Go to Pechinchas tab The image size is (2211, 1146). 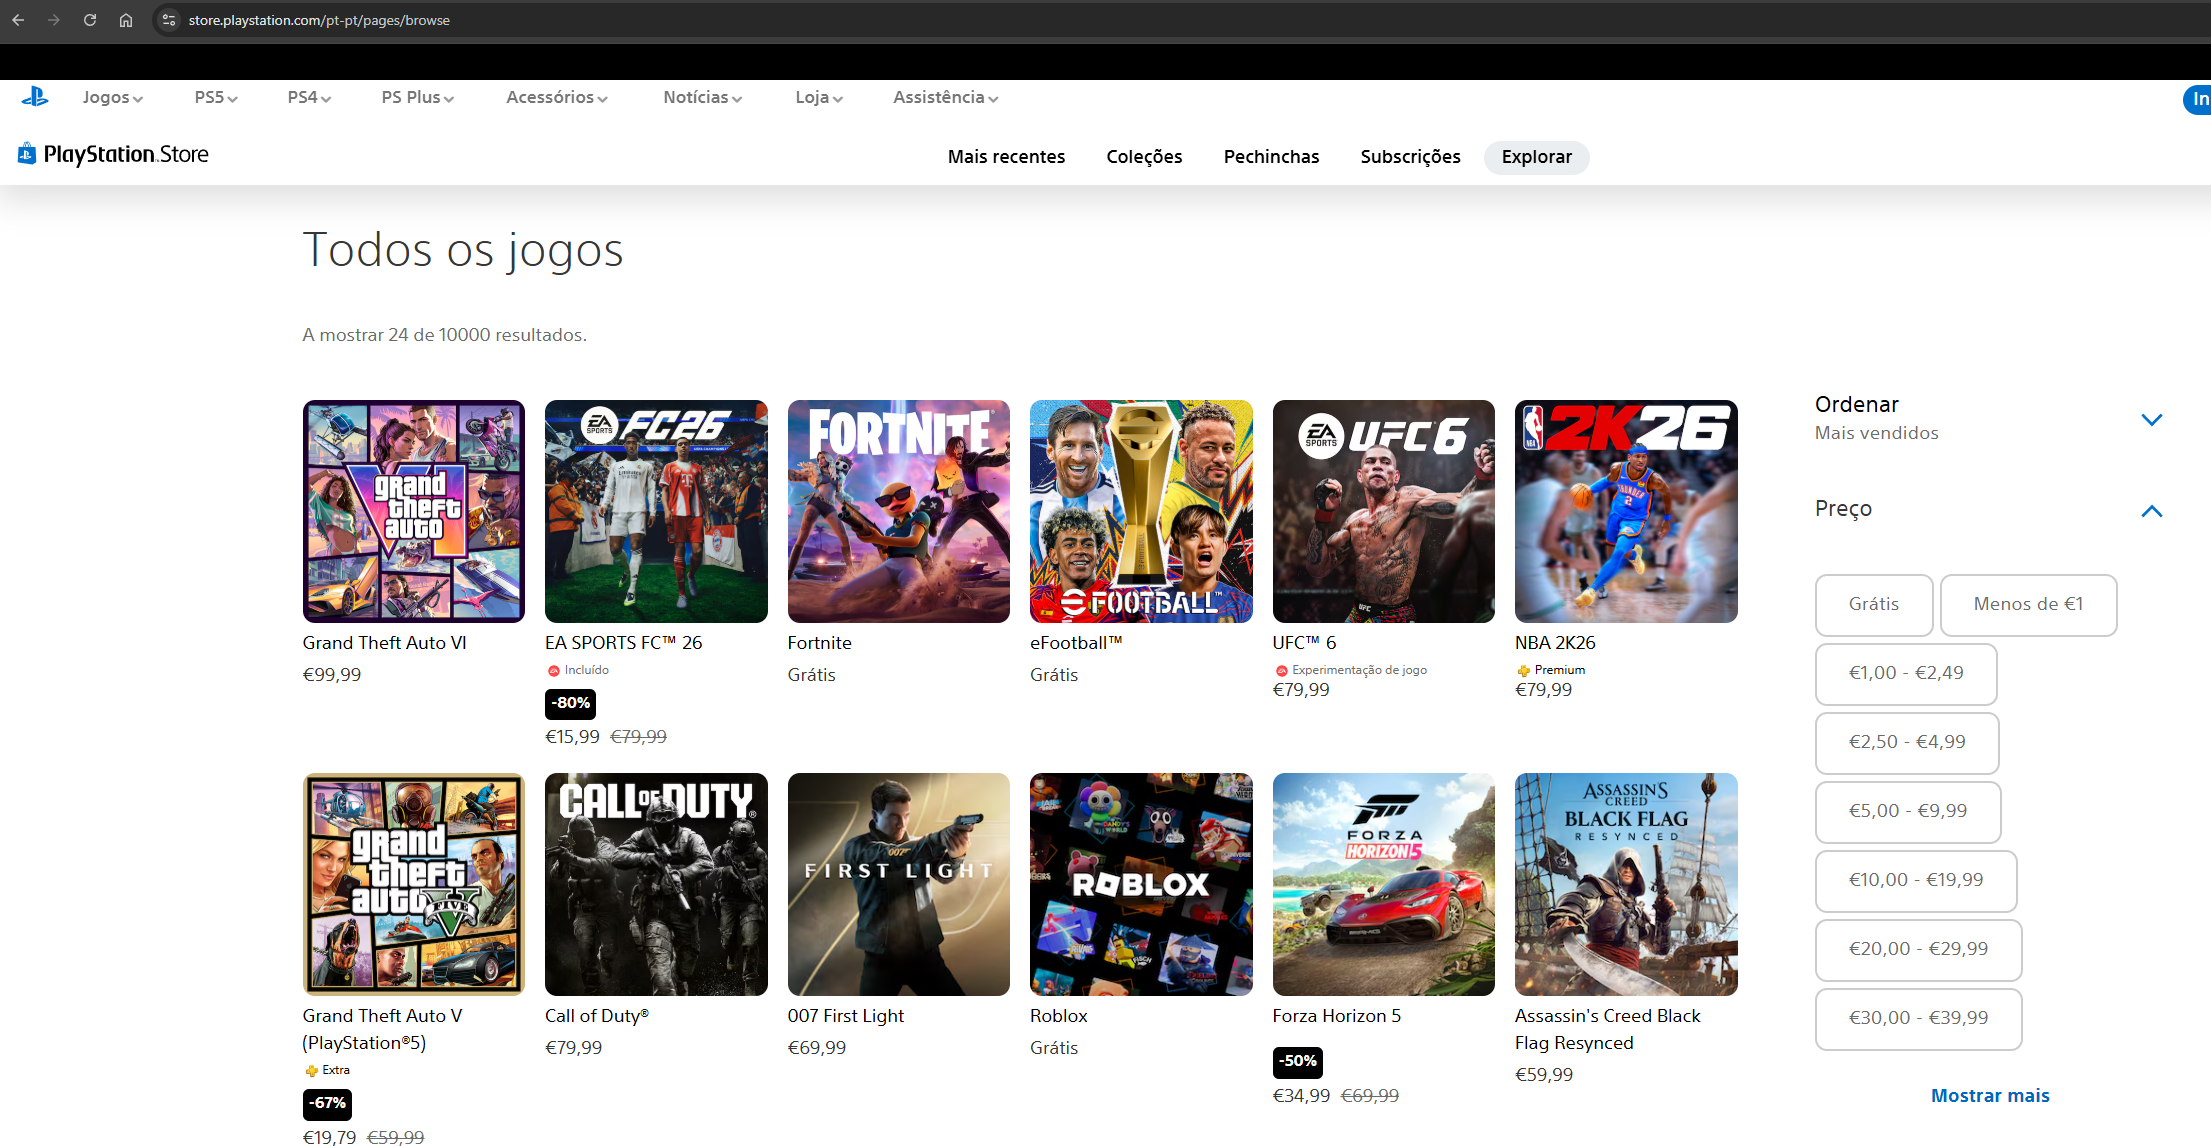(1271, 157)
